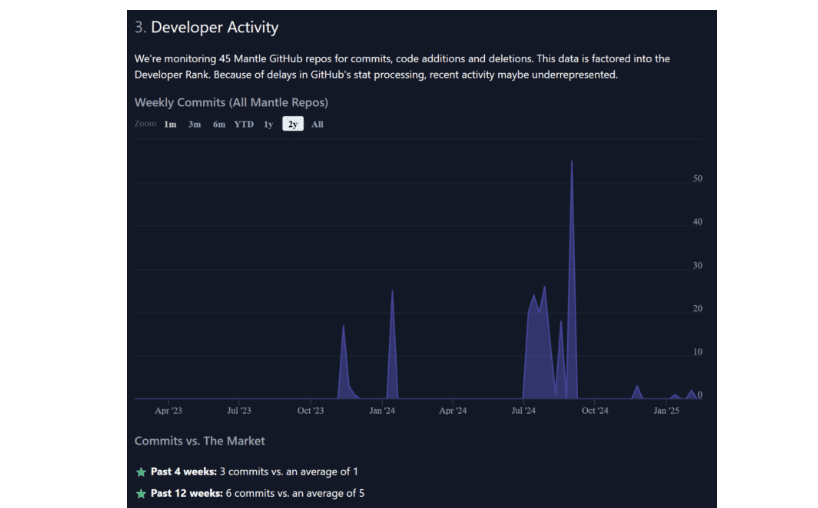The height and width of the screenshot is (508, 818).
Task: Select the 6m zoom range
Action: click(219, 124)
